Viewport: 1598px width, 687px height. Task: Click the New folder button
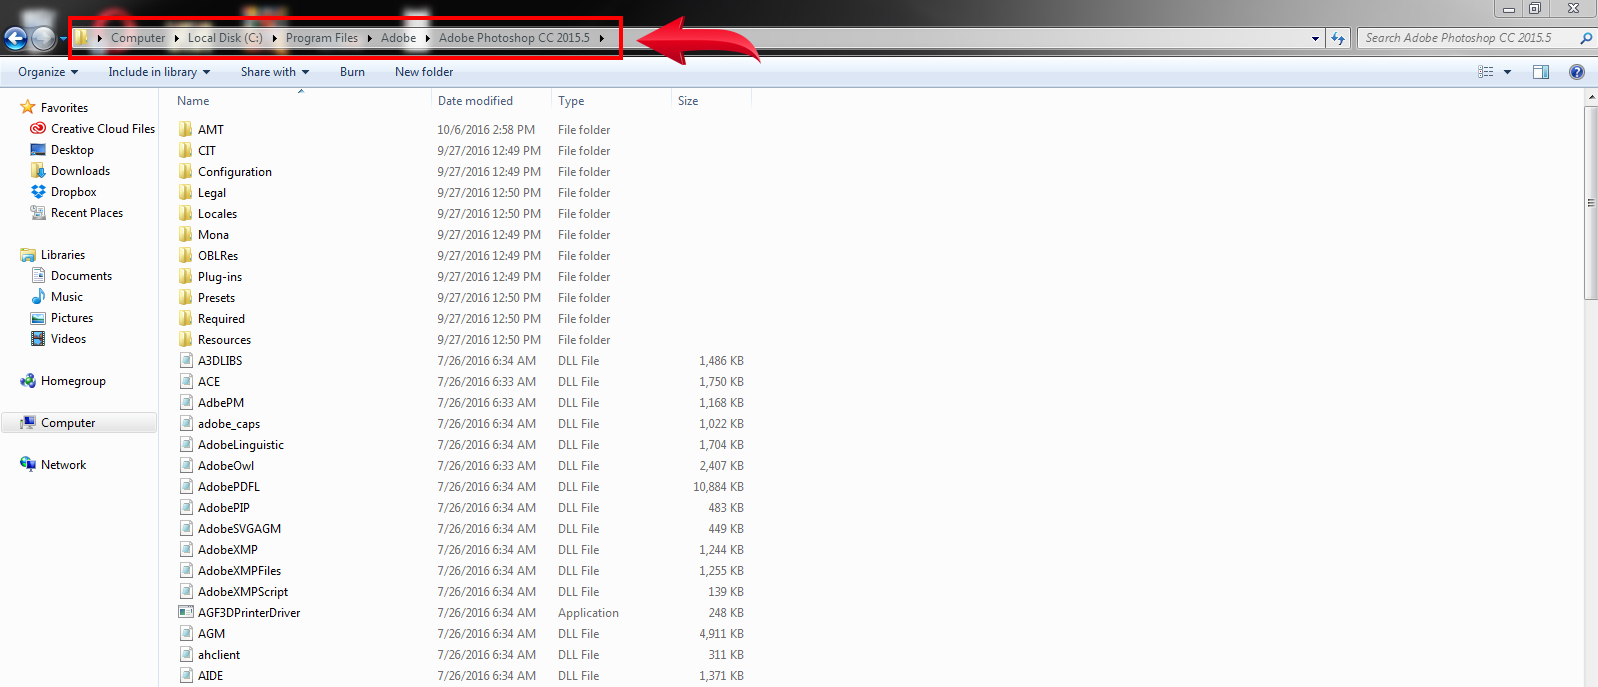[424, 72]
